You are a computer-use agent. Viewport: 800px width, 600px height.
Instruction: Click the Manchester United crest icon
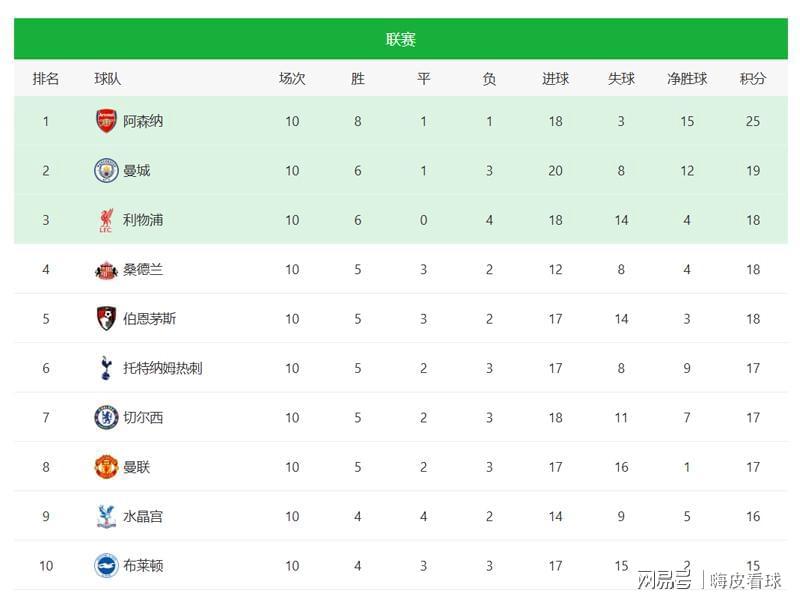pyautogui.click(x=106, y=467)
